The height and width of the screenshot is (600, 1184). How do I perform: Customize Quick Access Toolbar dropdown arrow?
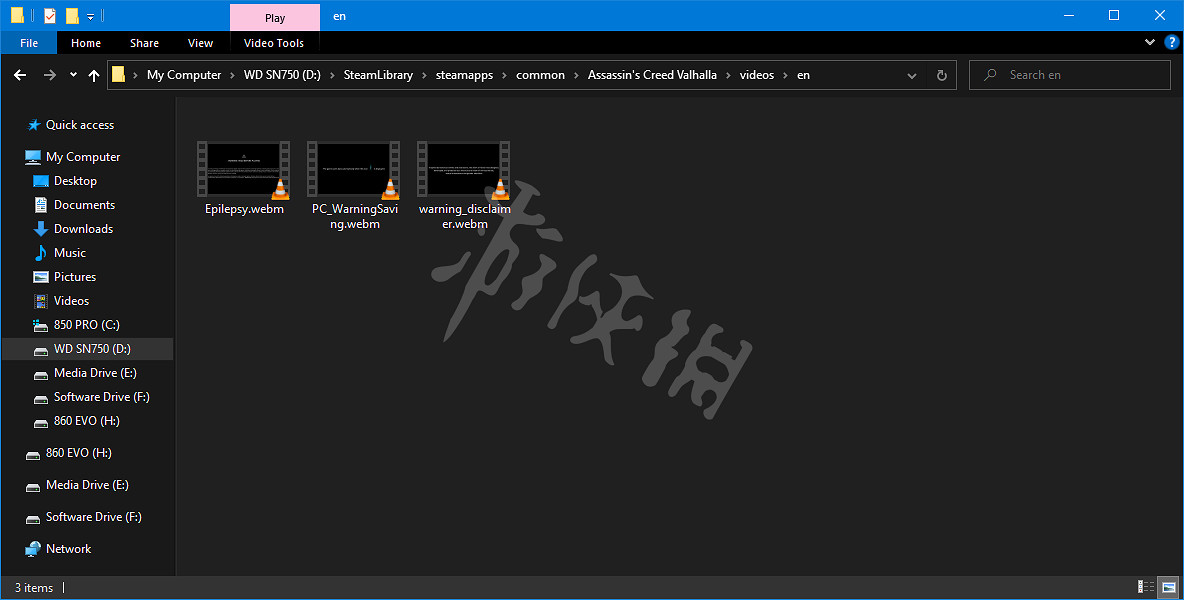pos(90,16)
